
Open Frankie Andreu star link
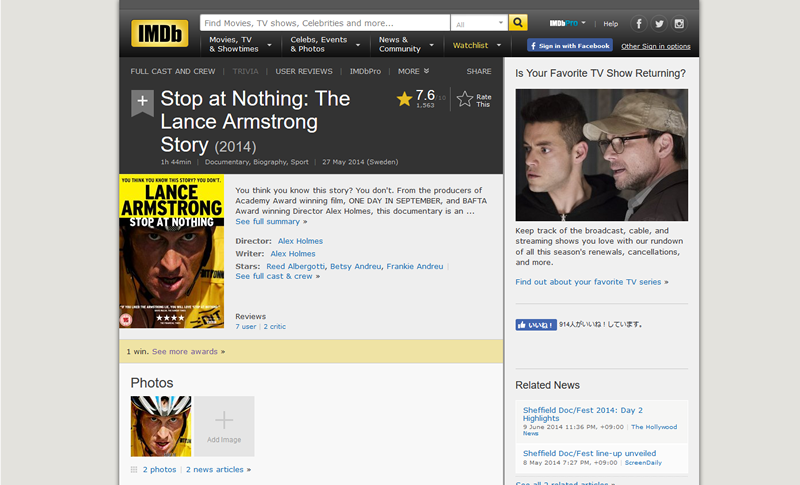415,266
